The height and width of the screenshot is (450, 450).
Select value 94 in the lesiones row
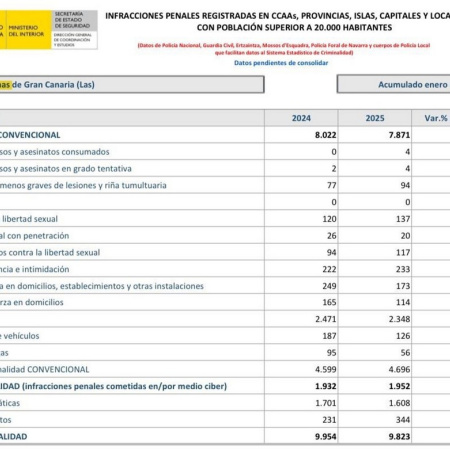point(405,185)
